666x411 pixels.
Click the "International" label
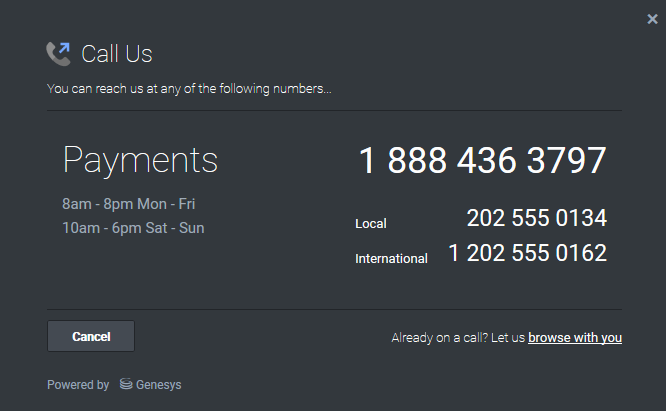[391, 259]
